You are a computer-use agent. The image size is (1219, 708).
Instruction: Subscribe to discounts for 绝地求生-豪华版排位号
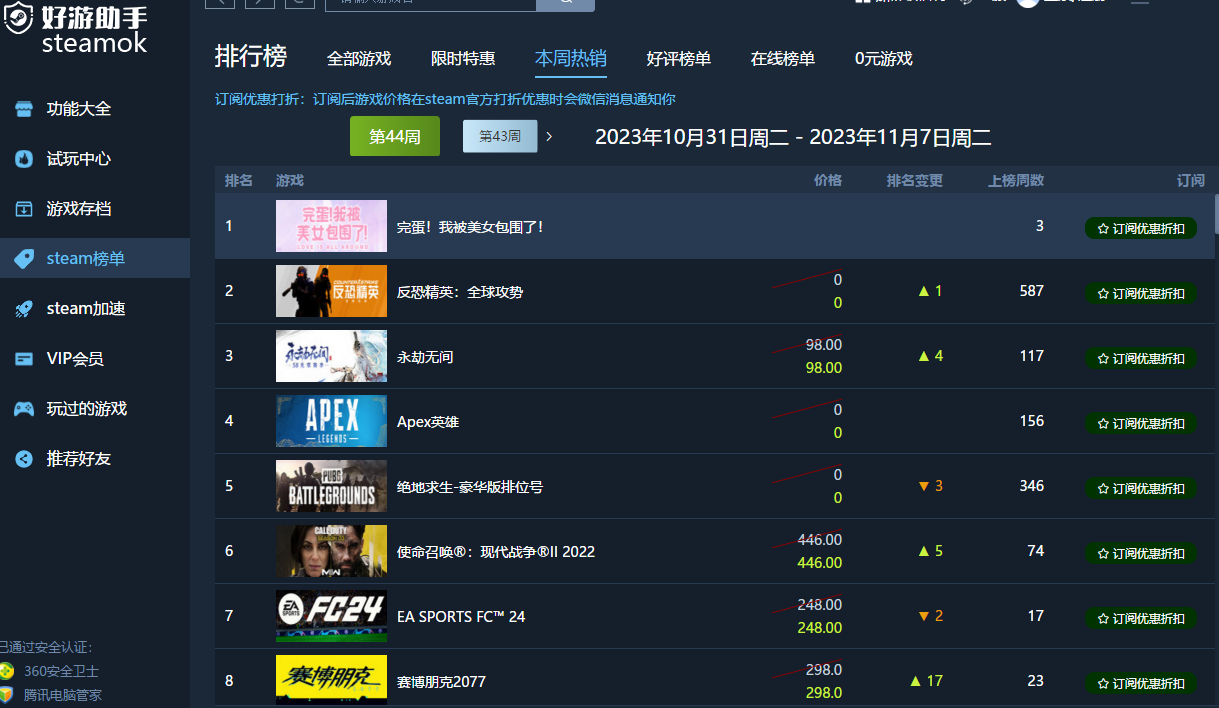pyautogui.click(x=1141, y=488)
